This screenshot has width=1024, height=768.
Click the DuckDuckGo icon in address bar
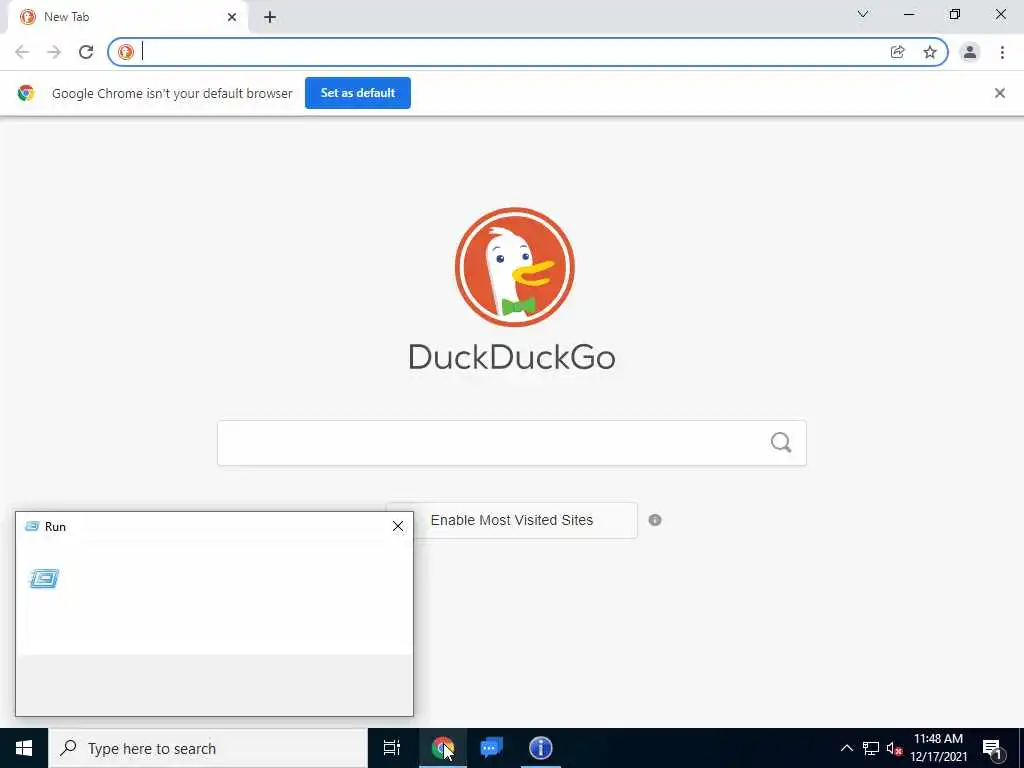point(126,52)
